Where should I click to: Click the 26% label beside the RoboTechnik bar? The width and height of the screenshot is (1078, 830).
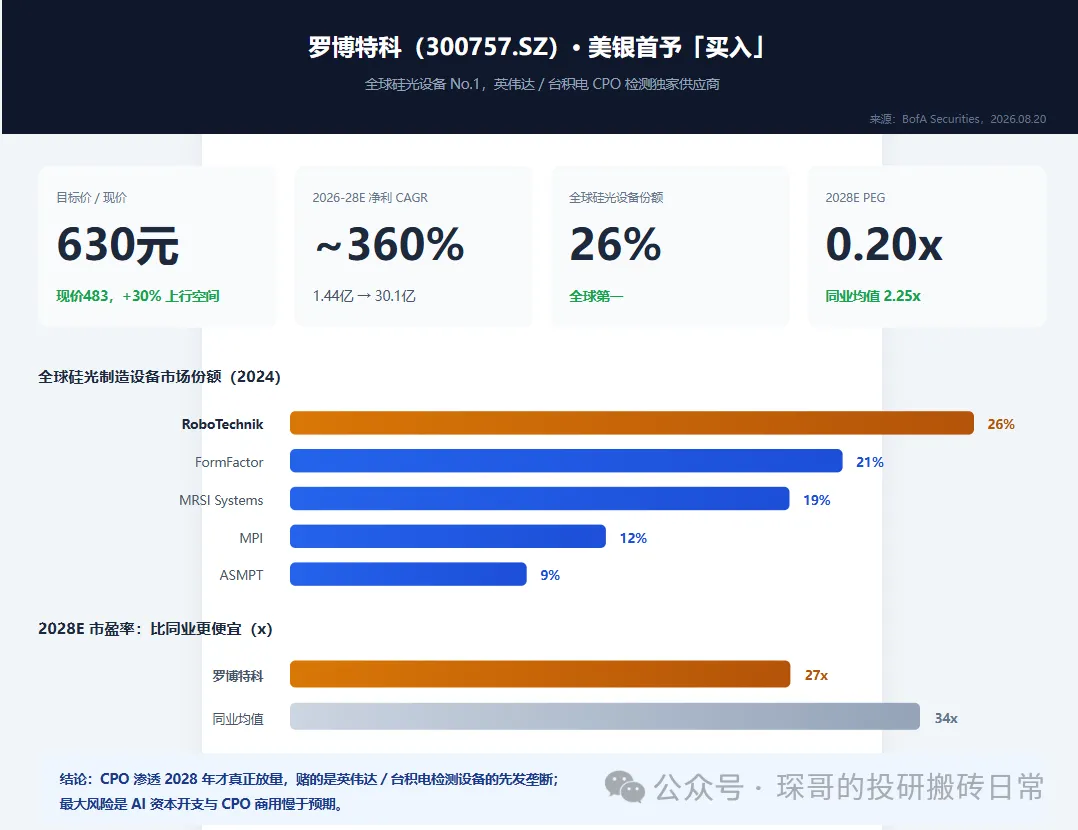1001,424
